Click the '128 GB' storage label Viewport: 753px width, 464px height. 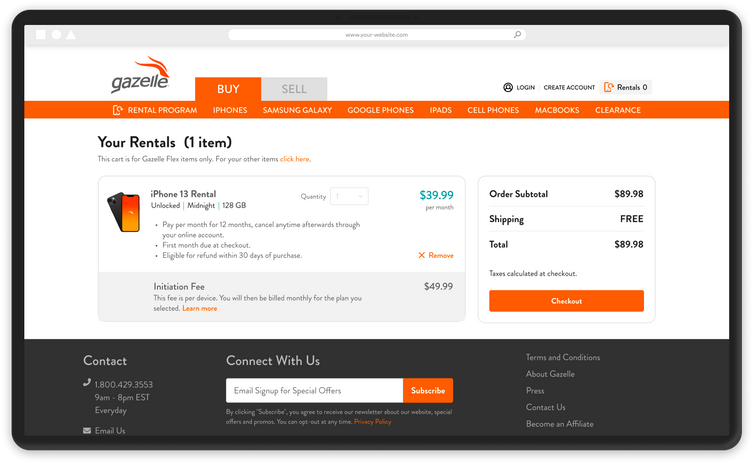(x=234, y=205)
